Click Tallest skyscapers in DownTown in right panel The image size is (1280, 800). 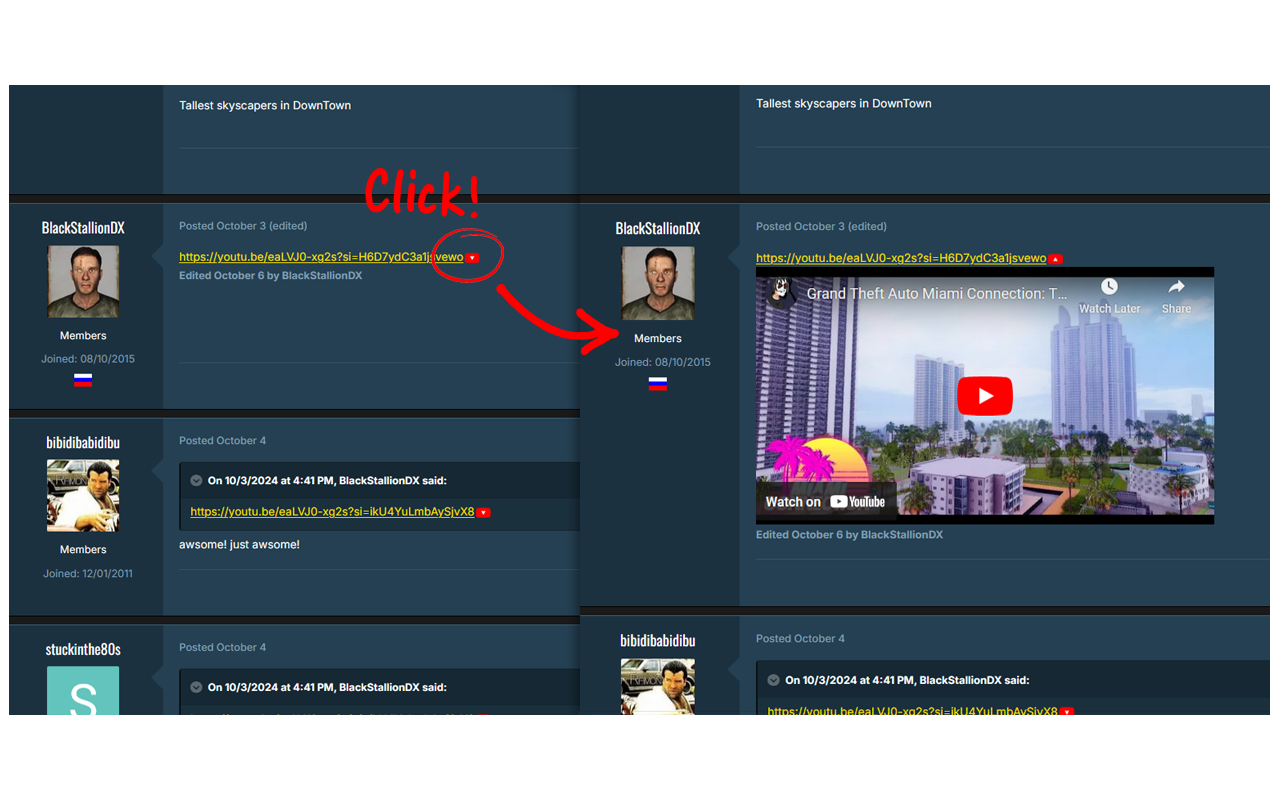pyautogui.click(x=843, y=104)
